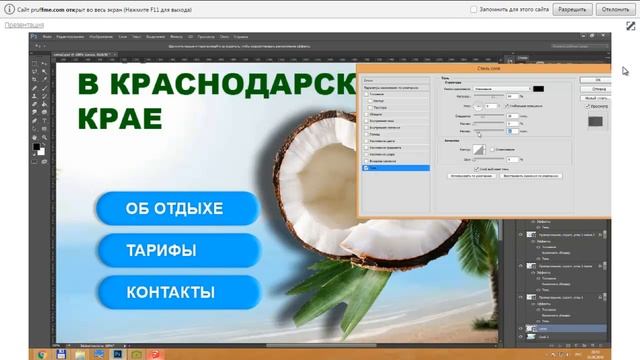Viewport: 640px width, 360px height.
Task: Toggle Глобальное освещение checkbox
Action: pos(507,106)
